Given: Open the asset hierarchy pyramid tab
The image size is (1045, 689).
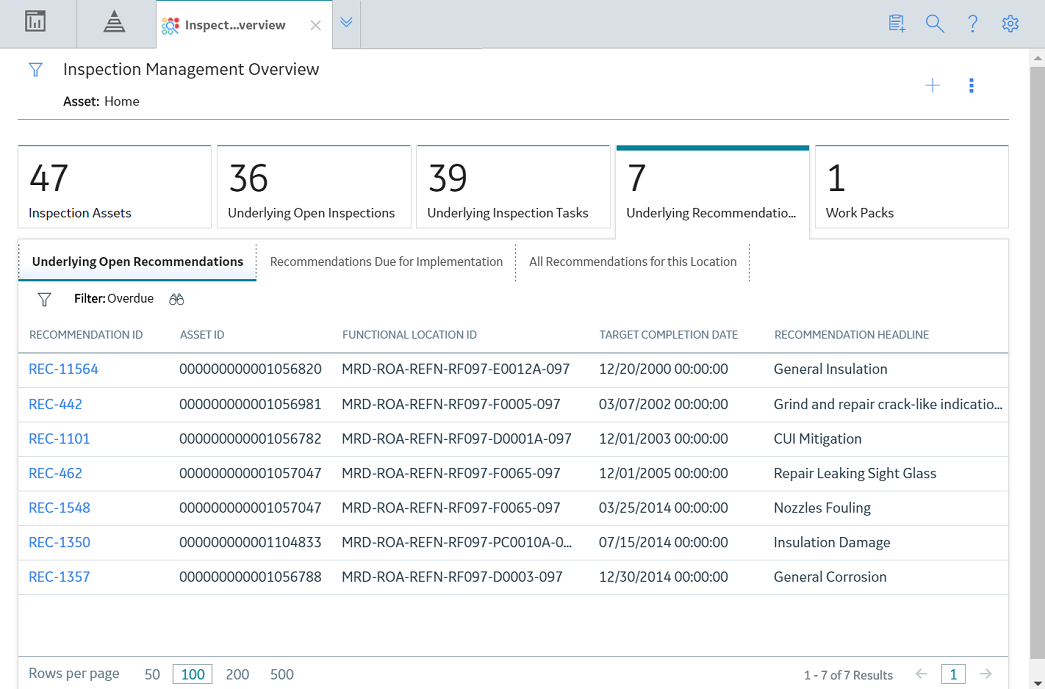Looking at the screenshot, I should [x=115, y=22].
